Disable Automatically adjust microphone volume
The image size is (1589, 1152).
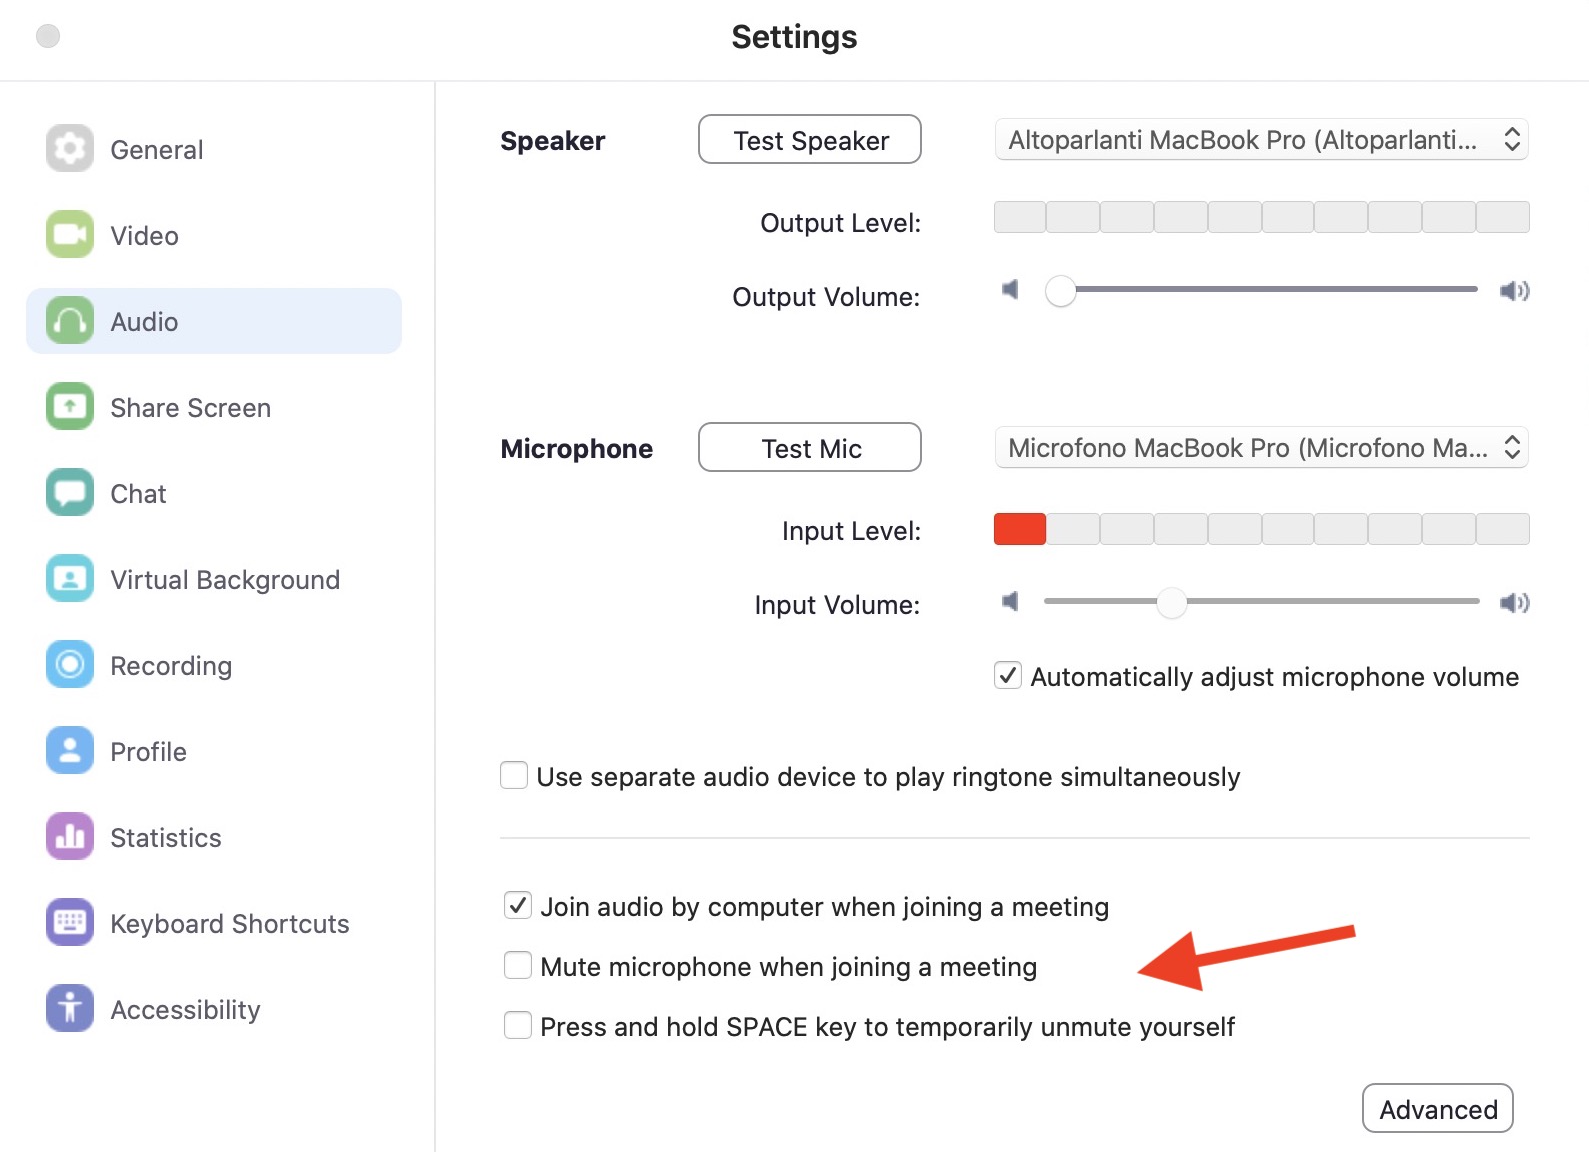(1008, 676)
